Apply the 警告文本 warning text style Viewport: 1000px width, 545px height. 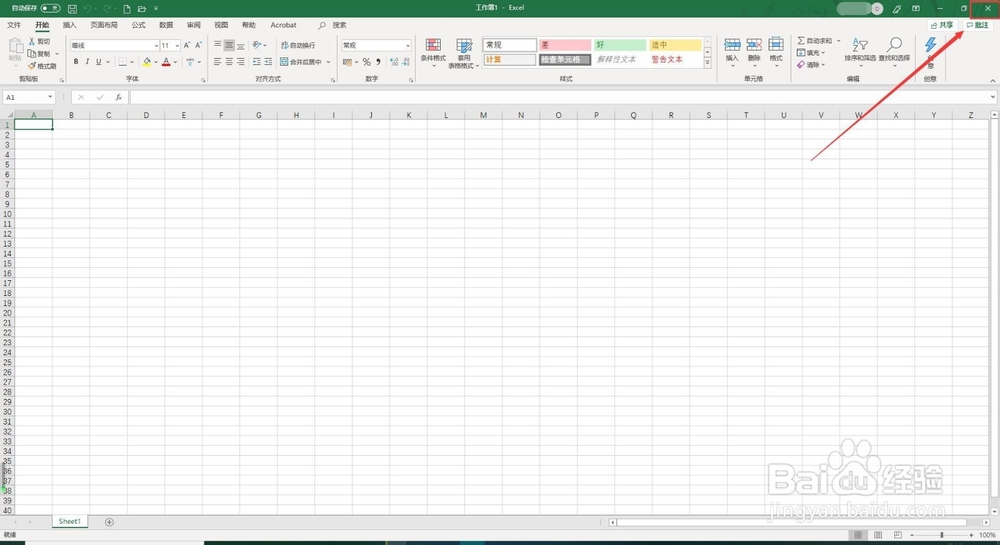click(x=675, y=59)
